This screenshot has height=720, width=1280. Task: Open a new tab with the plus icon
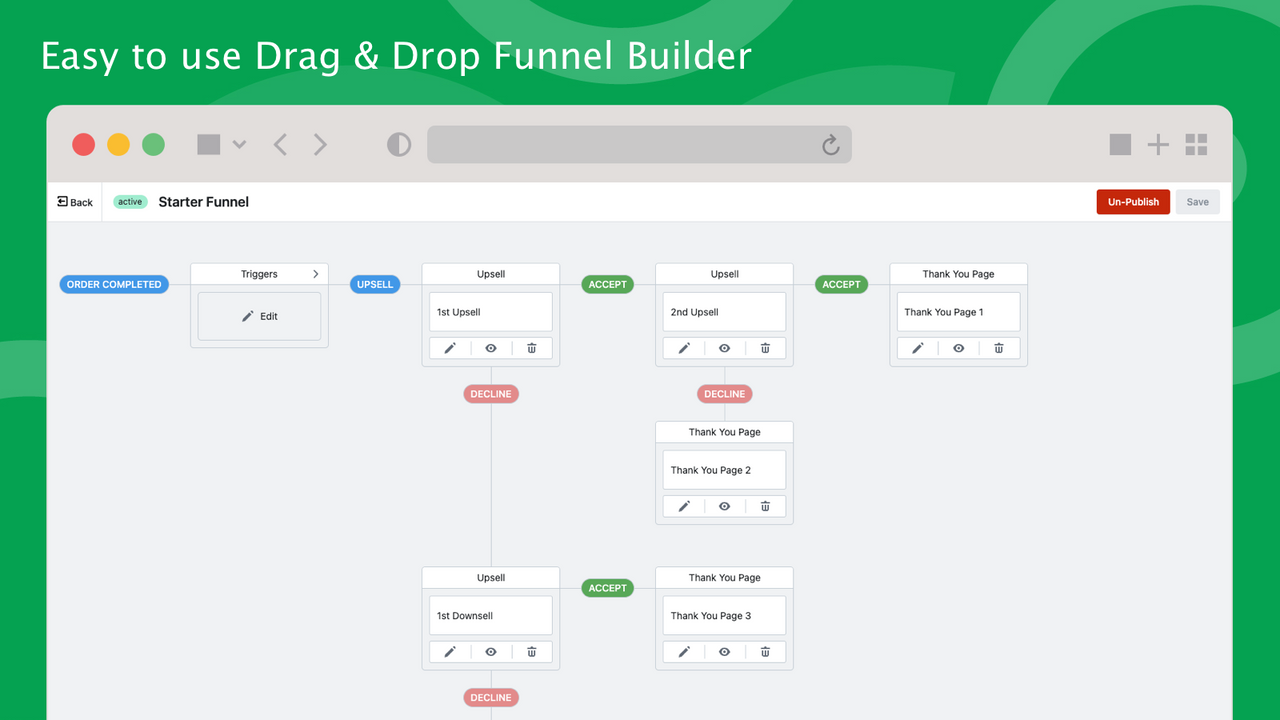tap(1158, 144)
